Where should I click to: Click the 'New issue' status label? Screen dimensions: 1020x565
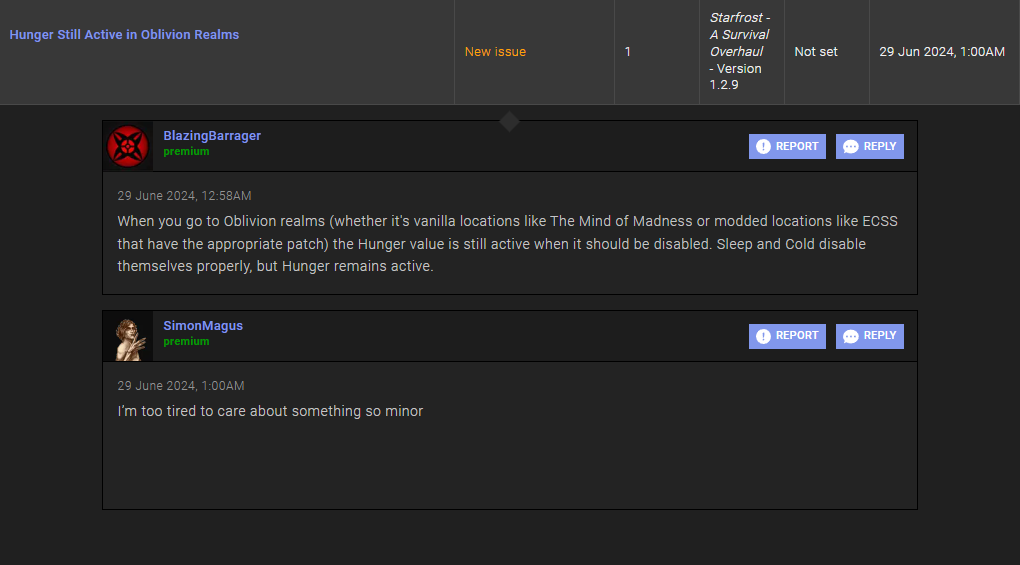click(x=495, y=51)
